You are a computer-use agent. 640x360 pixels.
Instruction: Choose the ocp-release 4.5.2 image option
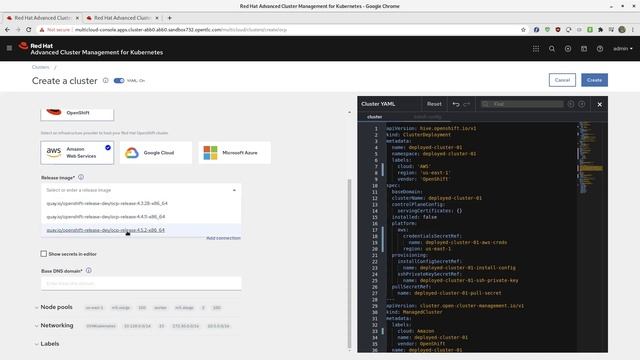[141, 230]
